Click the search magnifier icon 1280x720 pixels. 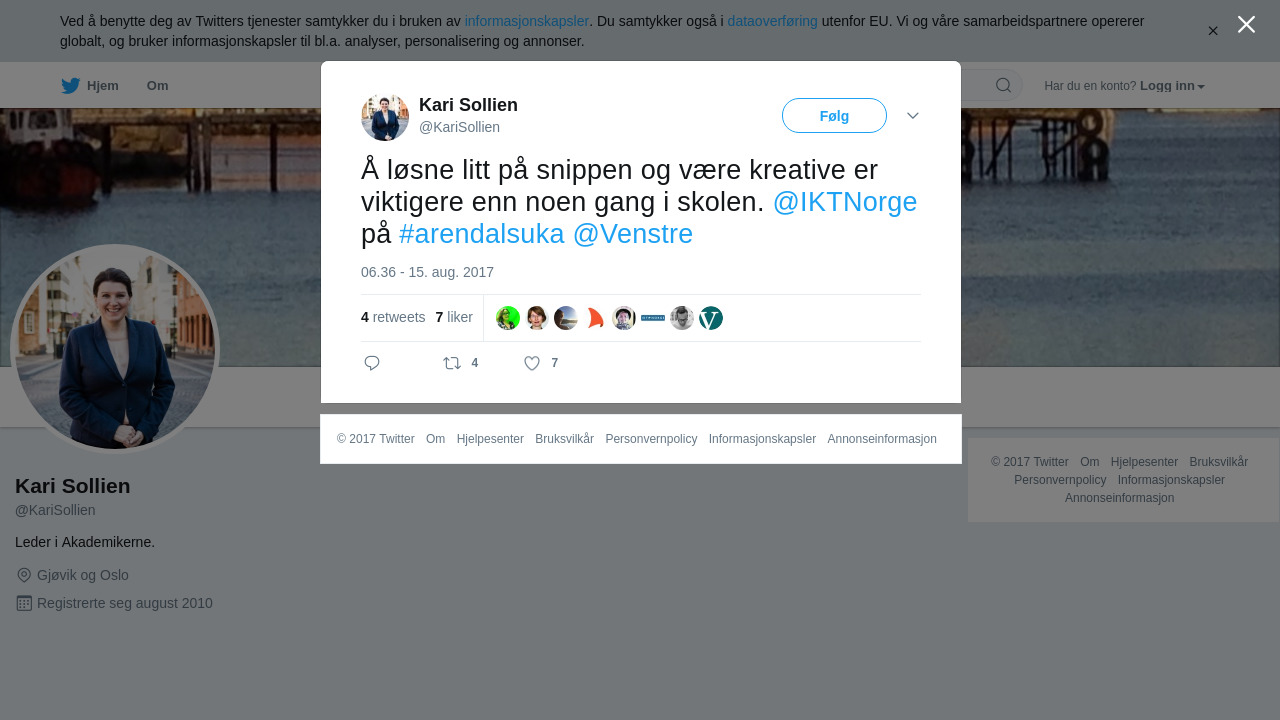(1003, 85)
